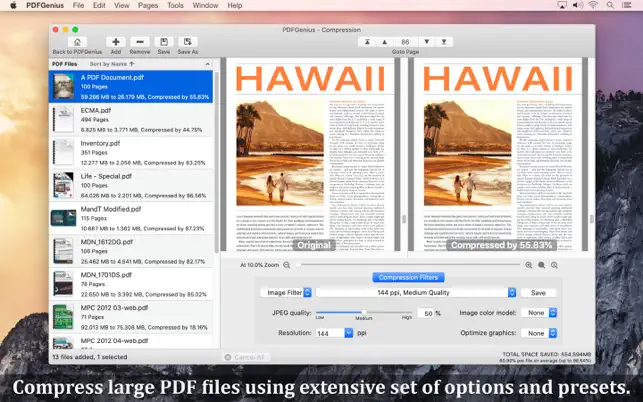Select MPC 2012 04-web.pdf in file list
This screenshot has width=643, height=402.
(x=131, y=342)
